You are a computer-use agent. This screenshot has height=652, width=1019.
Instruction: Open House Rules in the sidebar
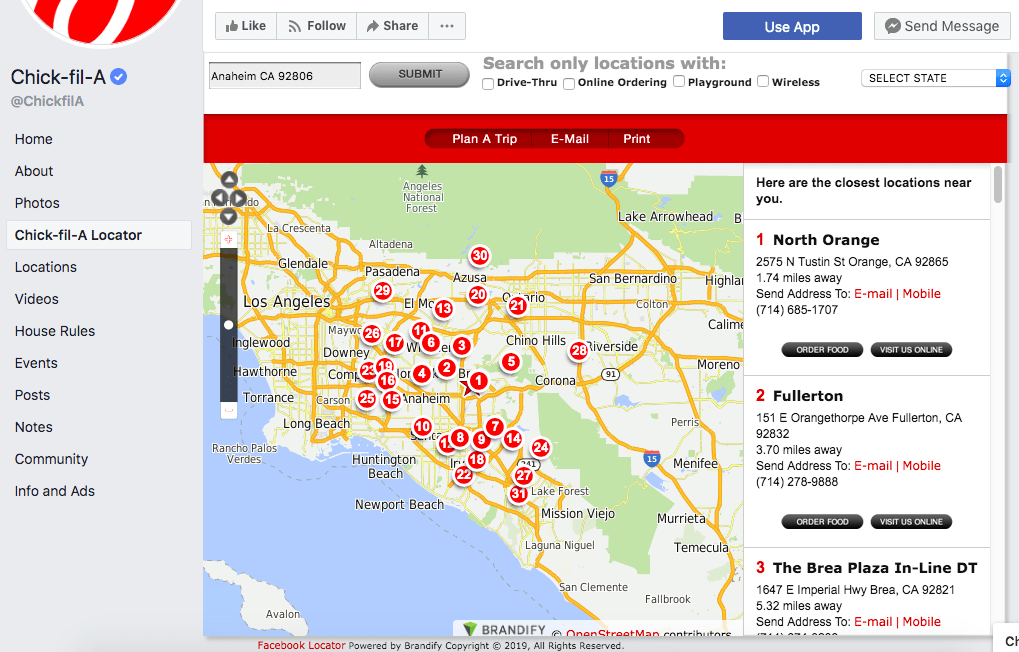pyautogui.click(x=55, y=331)
